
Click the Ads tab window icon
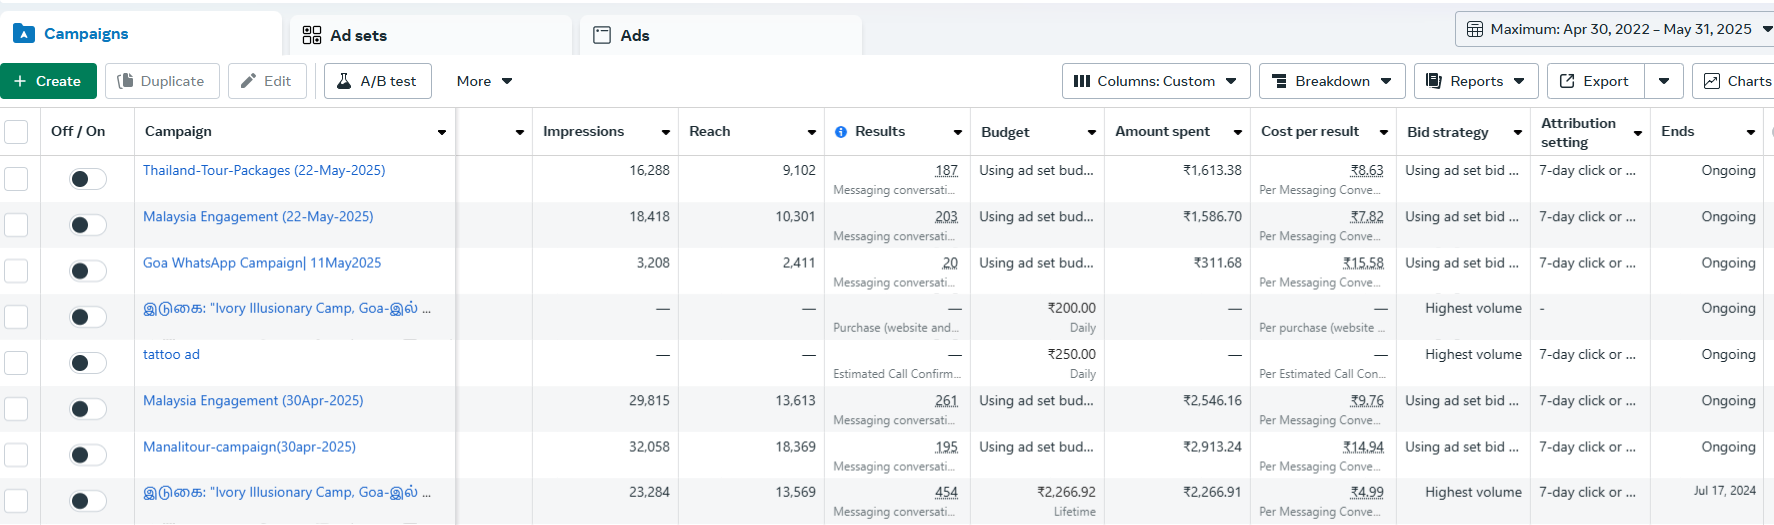point(602,36)
